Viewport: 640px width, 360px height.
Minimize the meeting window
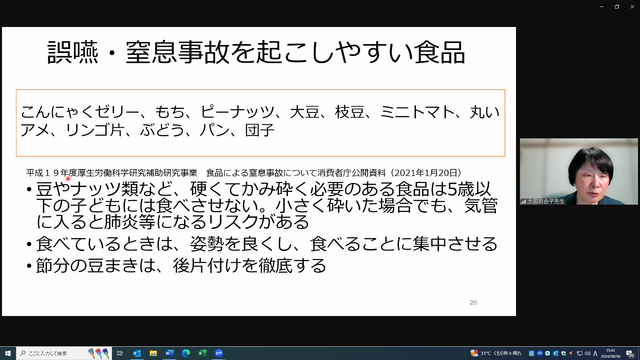[602, 7]
